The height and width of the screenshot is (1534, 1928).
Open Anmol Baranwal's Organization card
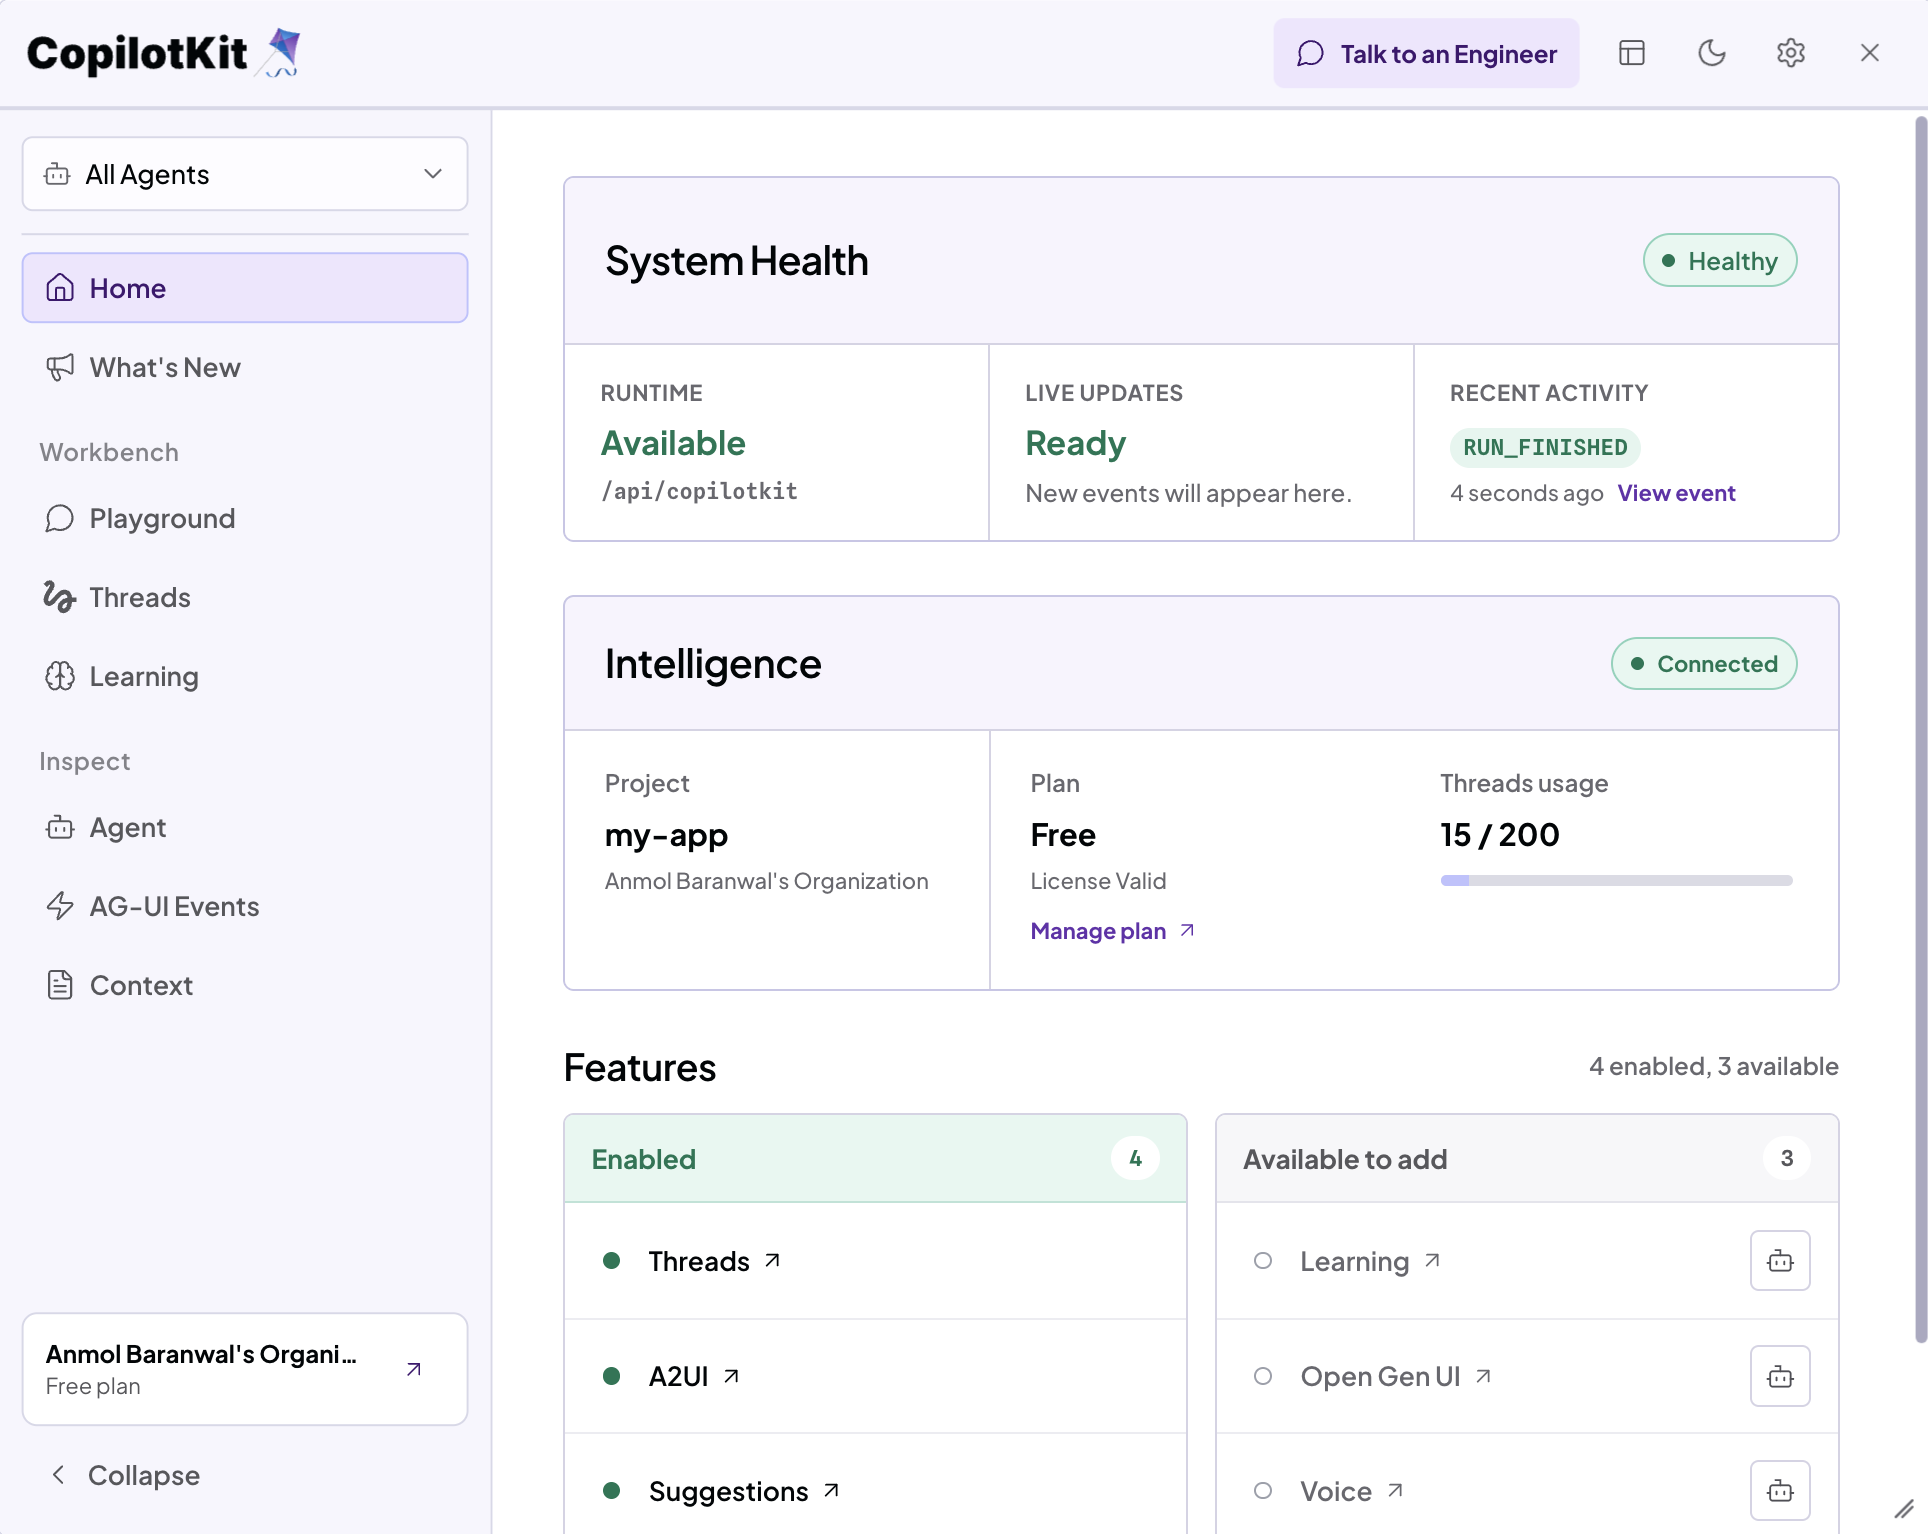[x=245, y=1369]
